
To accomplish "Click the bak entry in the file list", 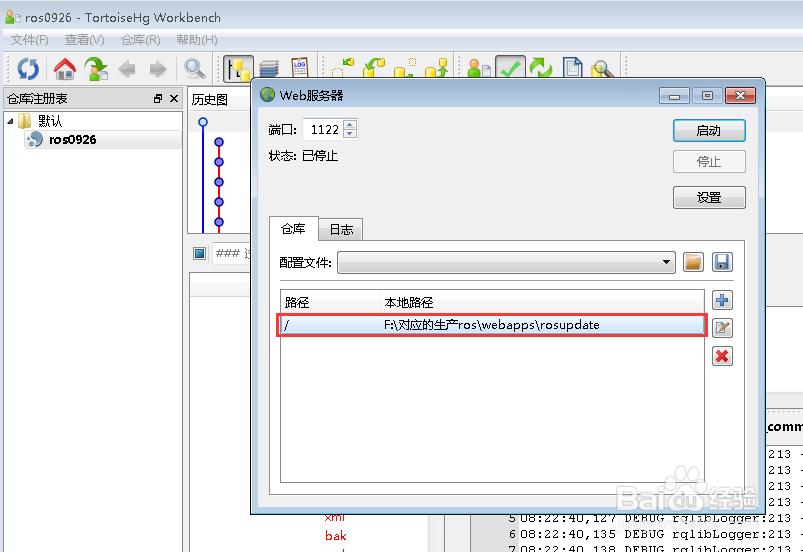I will click(335, 536).
